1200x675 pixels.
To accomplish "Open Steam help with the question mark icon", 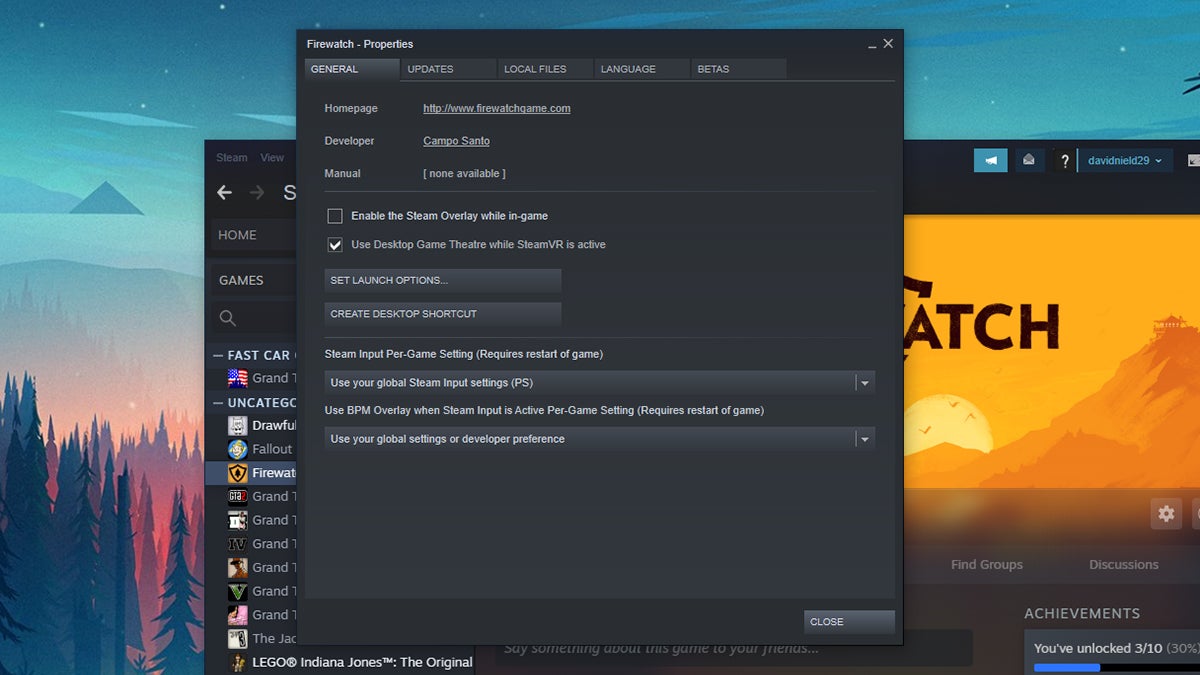I will (x=1064, y=160).
